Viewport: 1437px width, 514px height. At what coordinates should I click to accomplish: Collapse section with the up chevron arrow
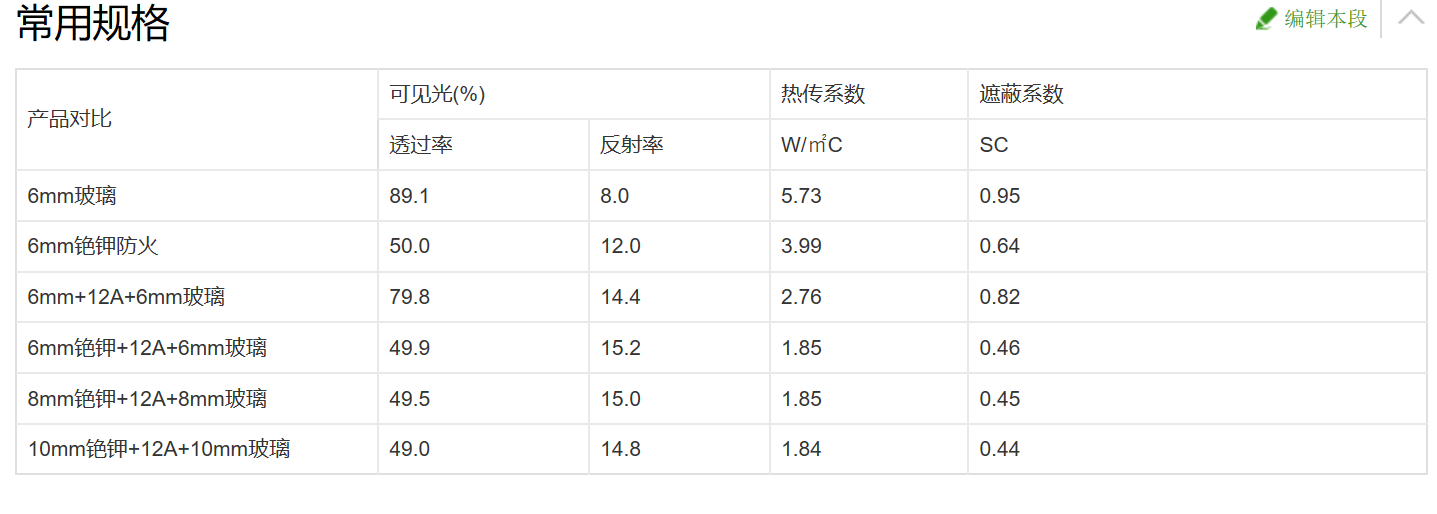pos(1410,17)
